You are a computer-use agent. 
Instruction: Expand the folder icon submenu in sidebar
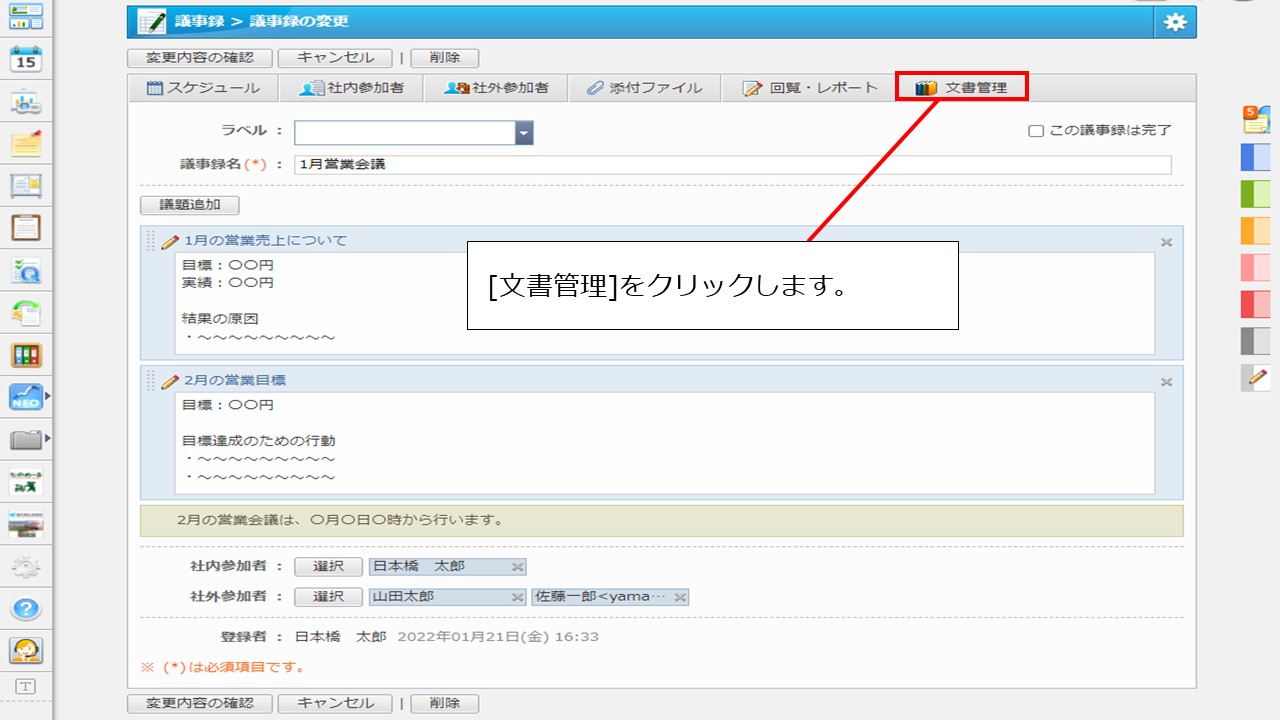click(47, 439)
